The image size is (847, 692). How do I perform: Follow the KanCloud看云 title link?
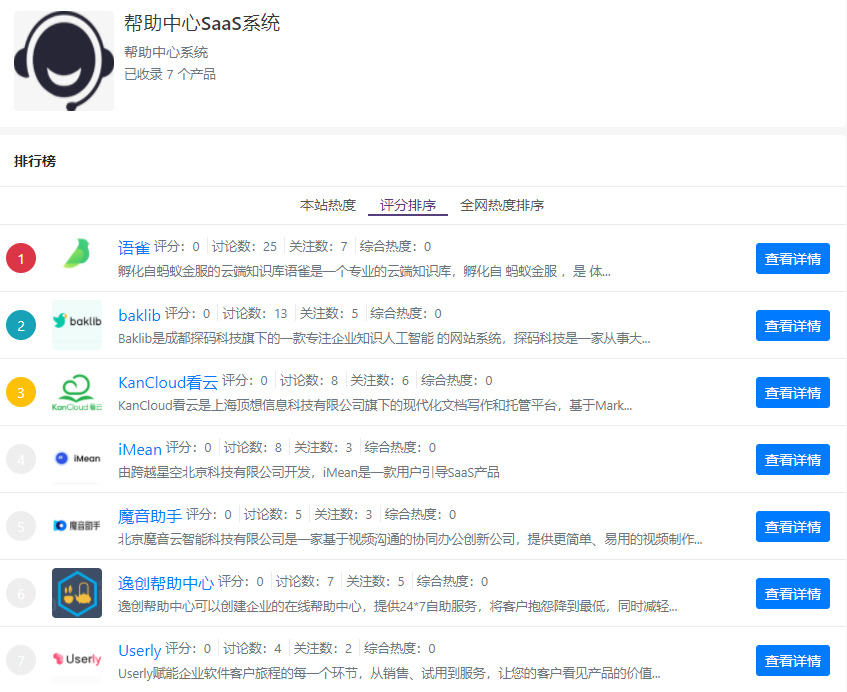tap(167, 382)
